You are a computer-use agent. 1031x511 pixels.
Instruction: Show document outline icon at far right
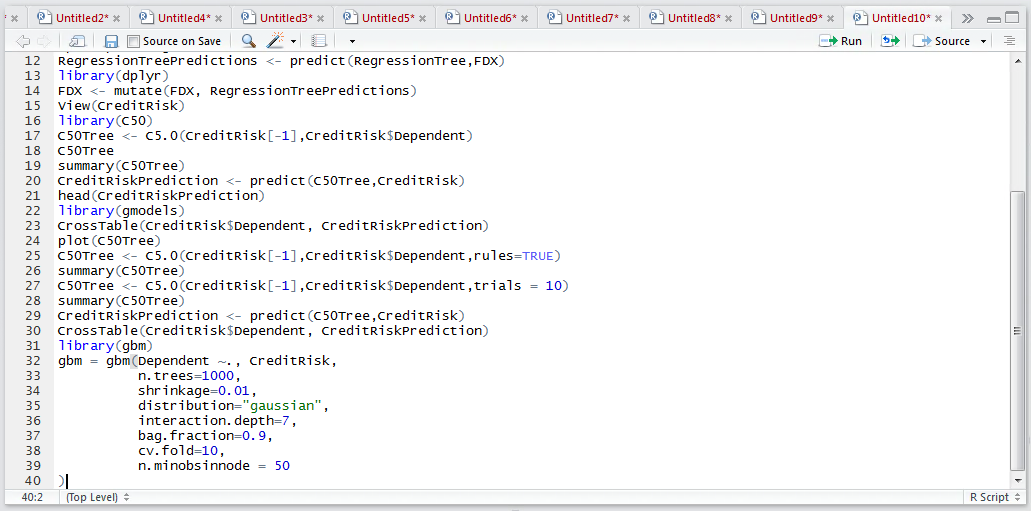pos(1010,41)
